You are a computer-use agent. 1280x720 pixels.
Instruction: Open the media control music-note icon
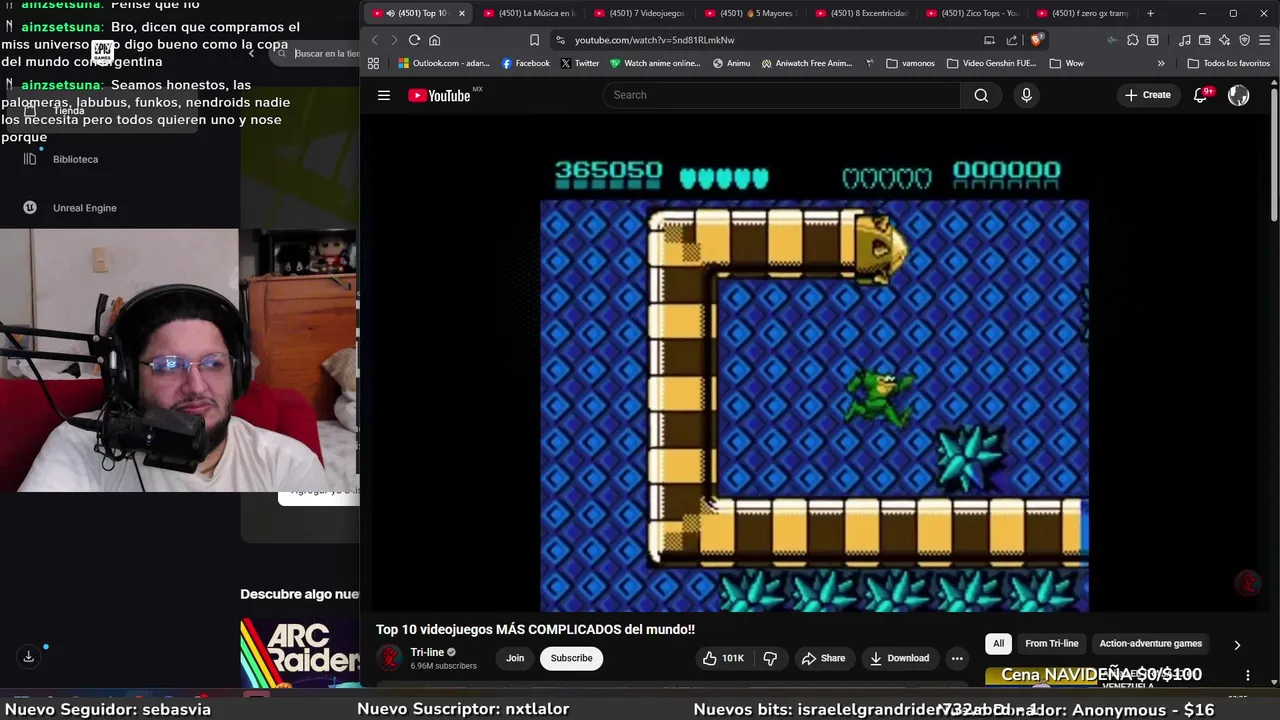tap(1185, 40)
